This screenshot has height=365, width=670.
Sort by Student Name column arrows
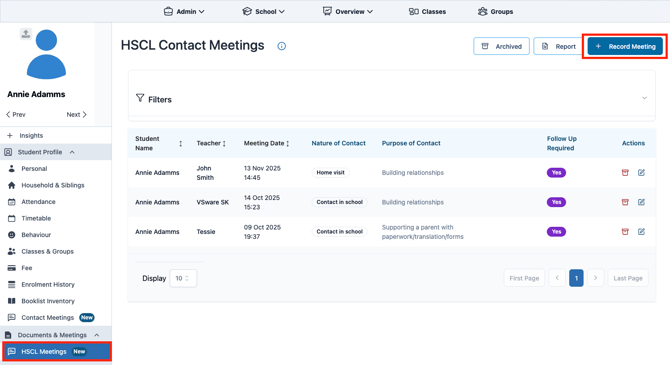181,144
